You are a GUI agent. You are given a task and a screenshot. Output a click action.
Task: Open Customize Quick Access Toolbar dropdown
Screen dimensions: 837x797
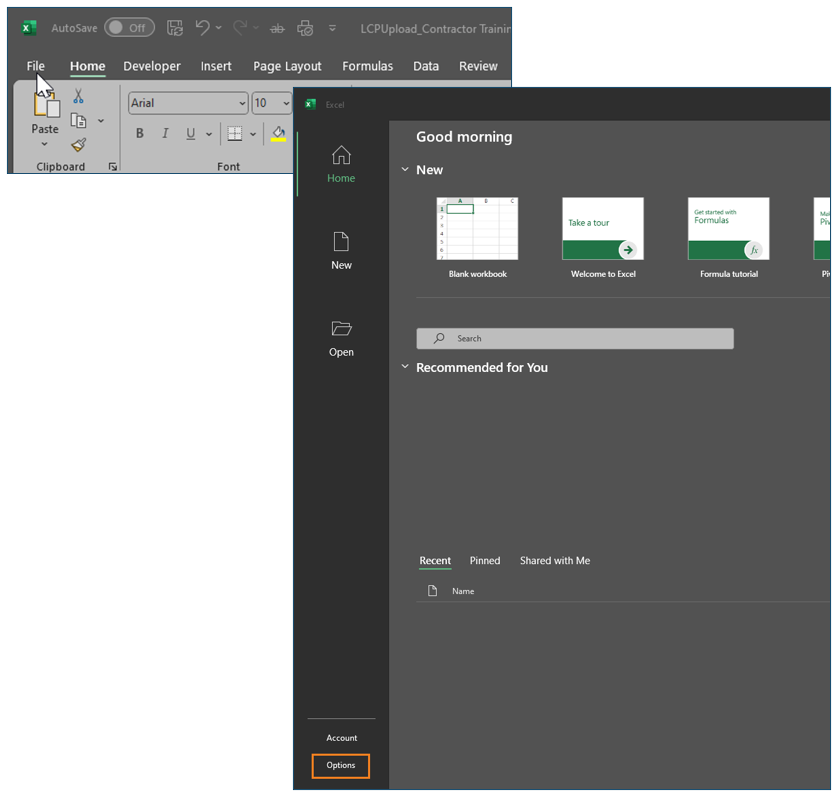[332, 28]
